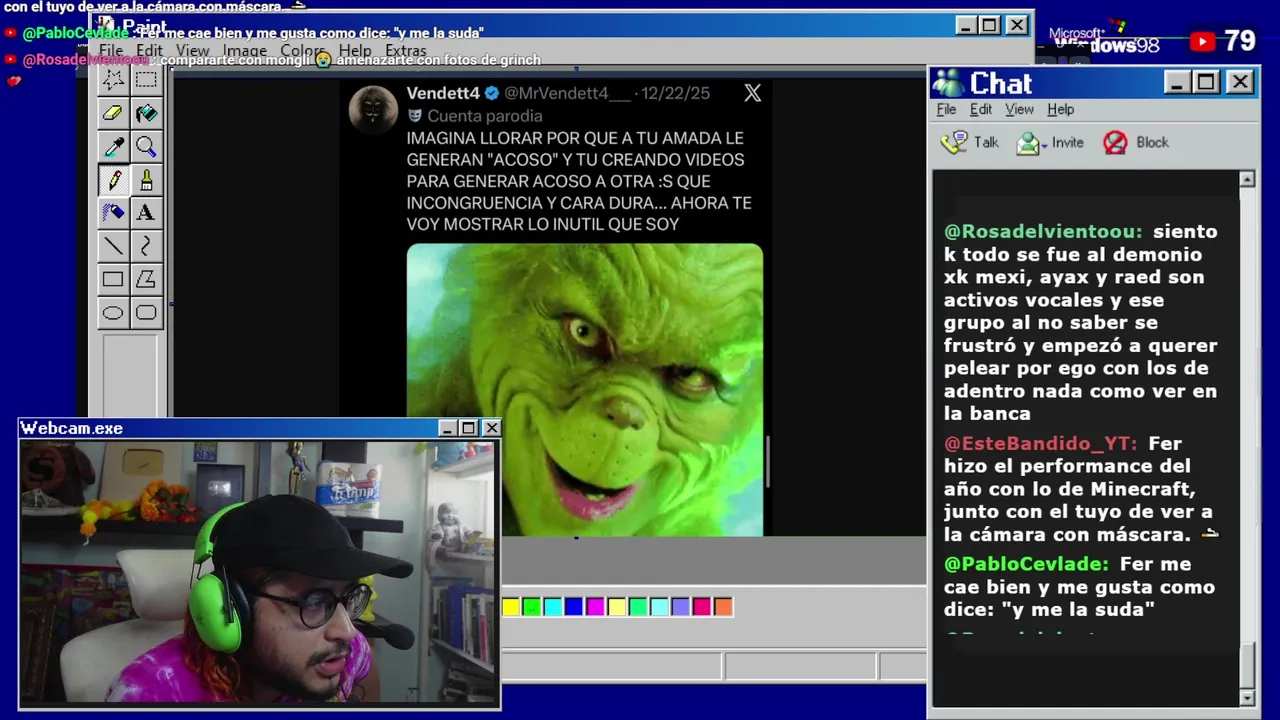Select the Pick Color eyedropper tool
This screenshot has height=720, width=1280.
pos(113,147)
